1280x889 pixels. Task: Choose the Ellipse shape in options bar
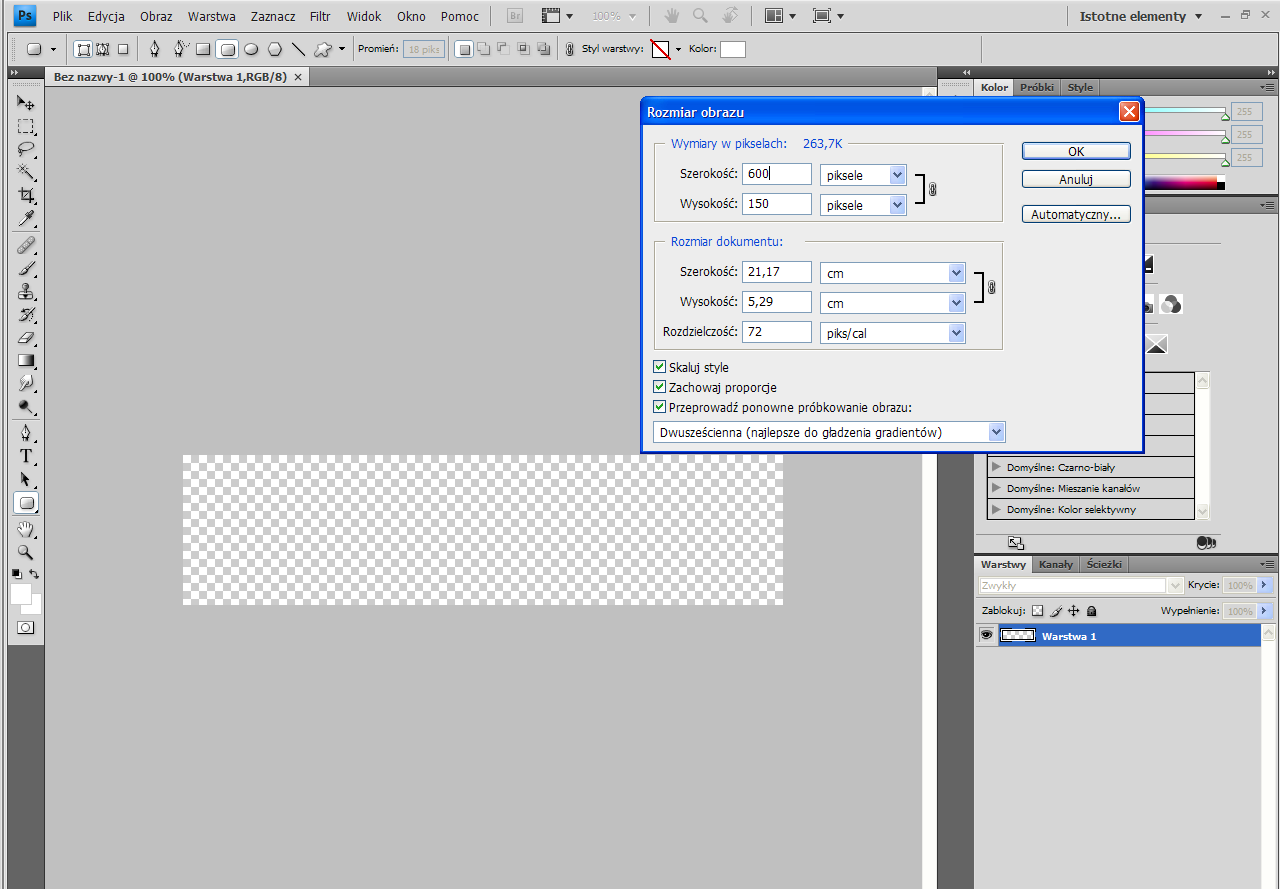[251, 48]
